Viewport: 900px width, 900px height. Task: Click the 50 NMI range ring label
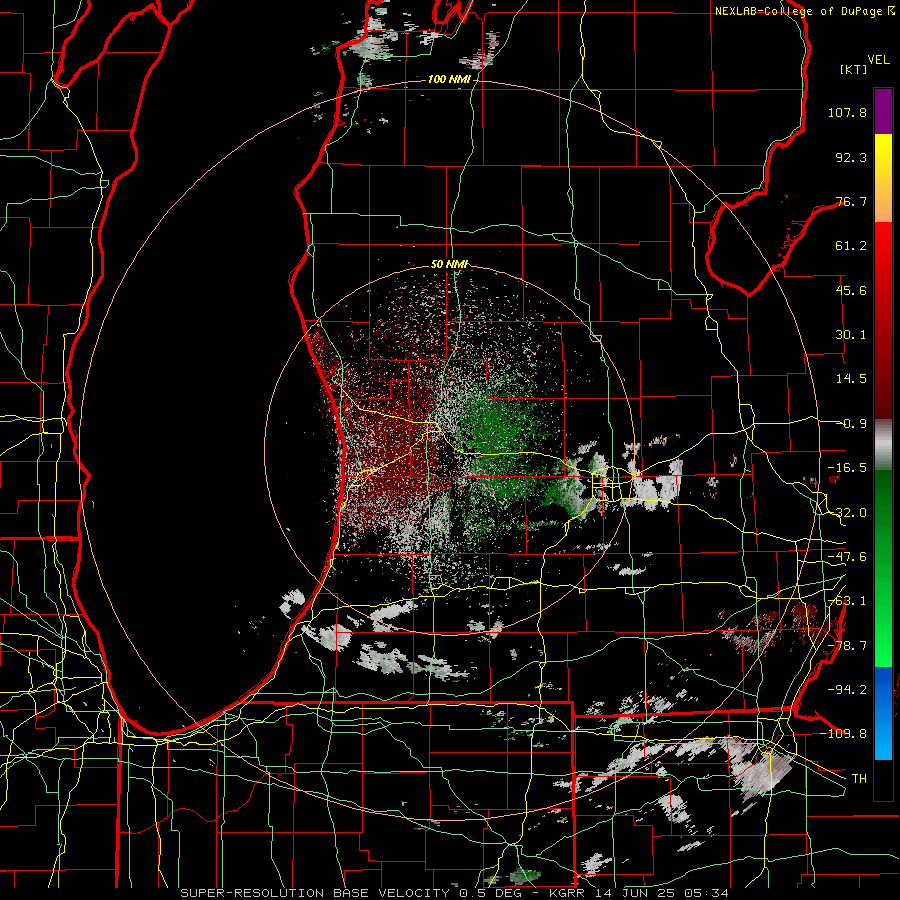(449, 265)
